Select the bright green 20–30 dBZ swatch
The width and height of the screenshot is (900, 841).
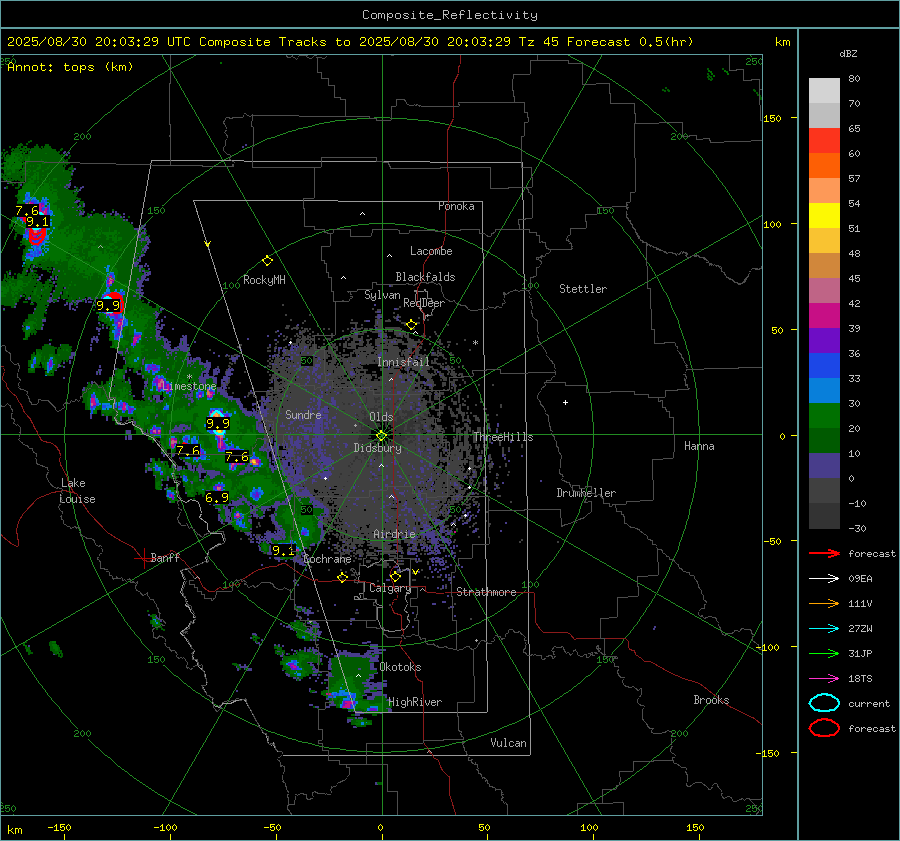coord(824,416)
